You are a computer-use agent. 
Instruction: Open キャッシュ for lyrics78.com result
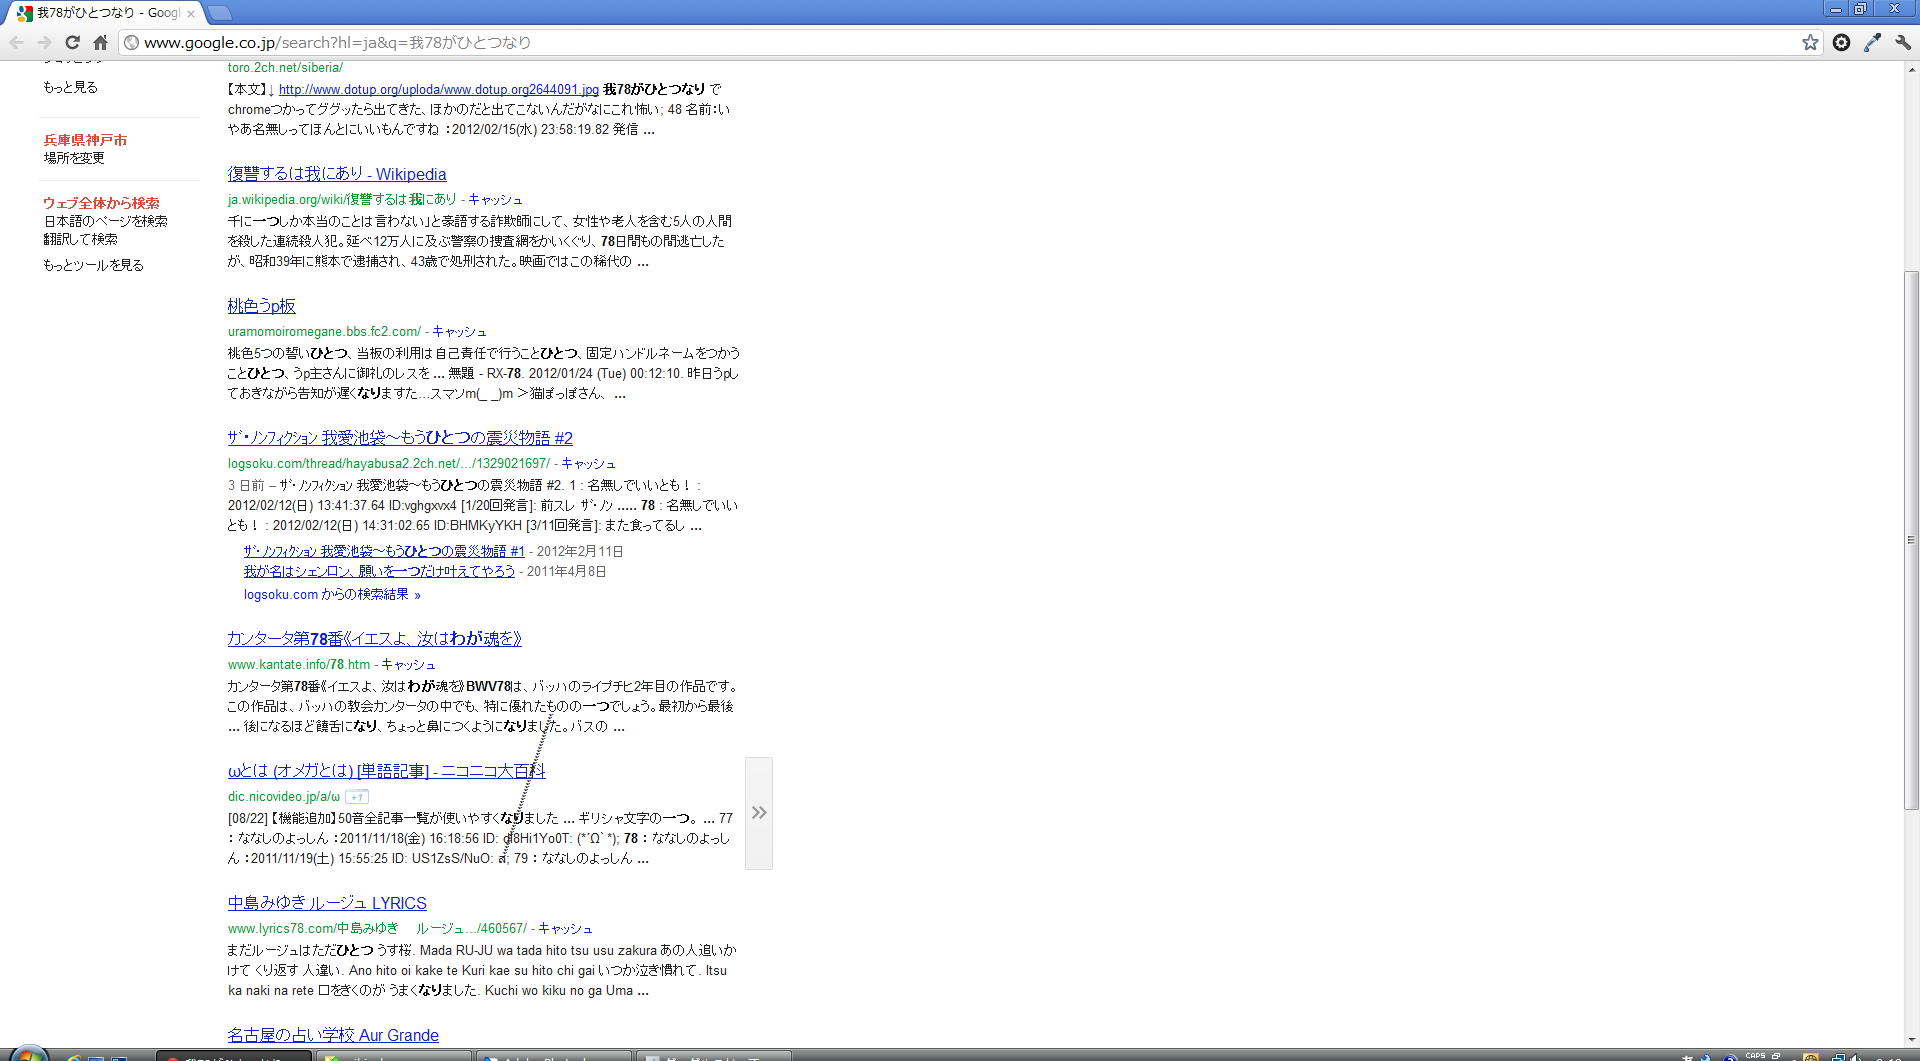(x=565, y=929)
